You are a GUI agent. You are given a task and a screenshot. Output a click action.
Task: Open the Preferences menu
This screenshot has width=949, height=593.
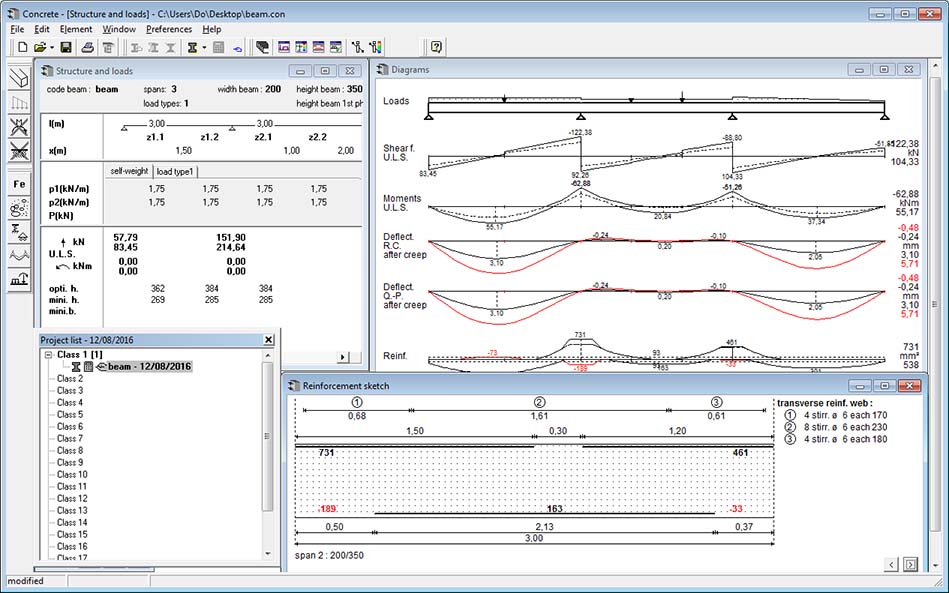tap(169, 29)
